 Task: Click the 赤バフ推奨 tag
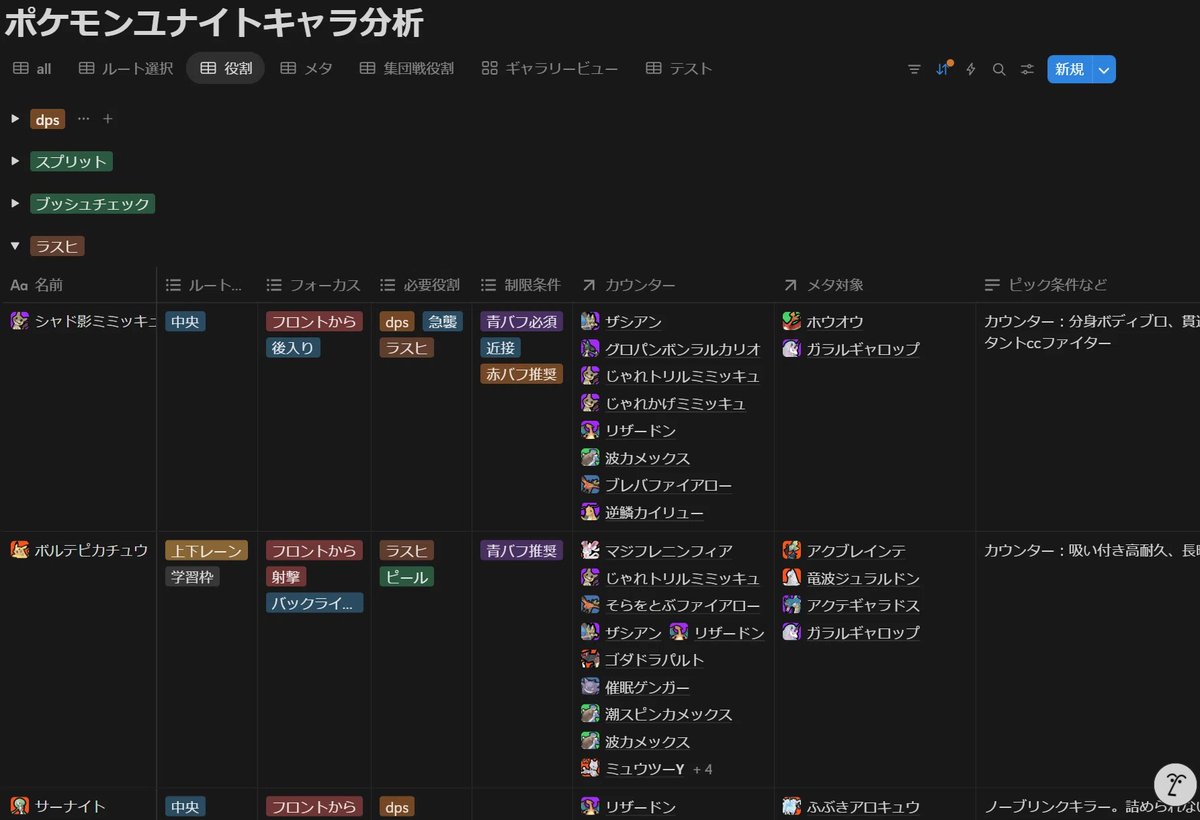click(x=522, y=374)
